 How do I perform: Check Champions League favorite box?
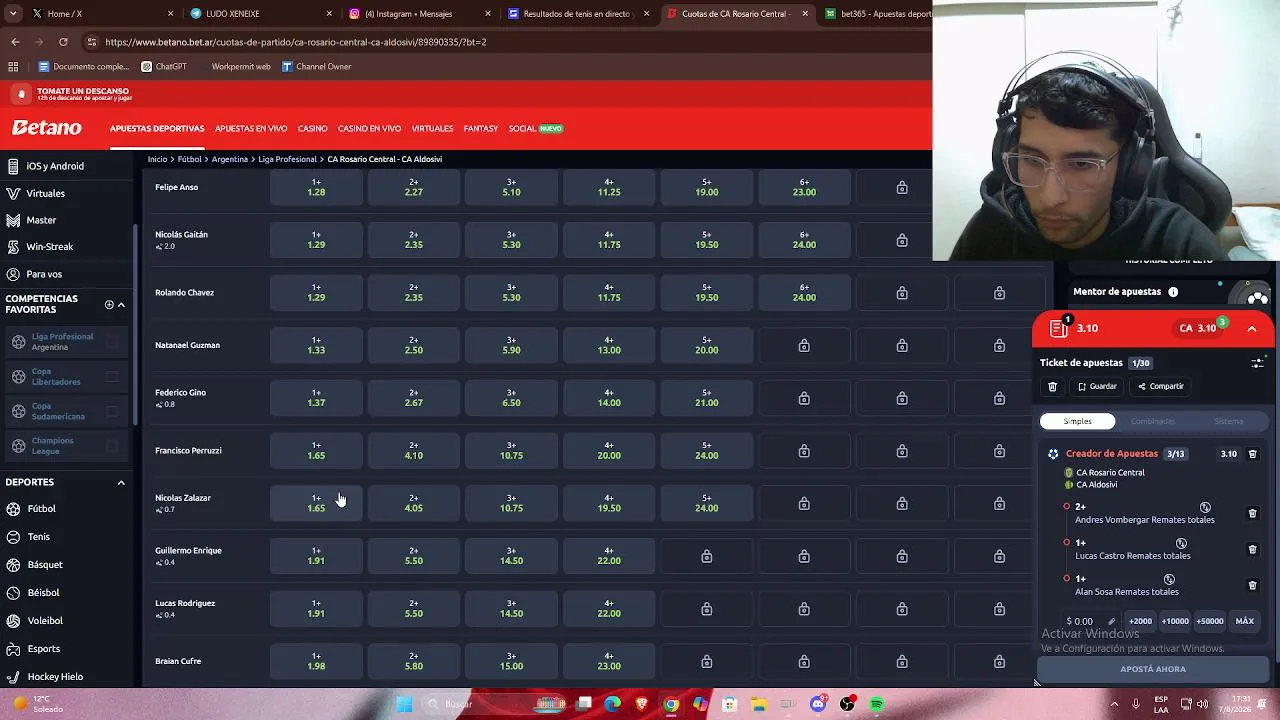click(x=112, y=446)
